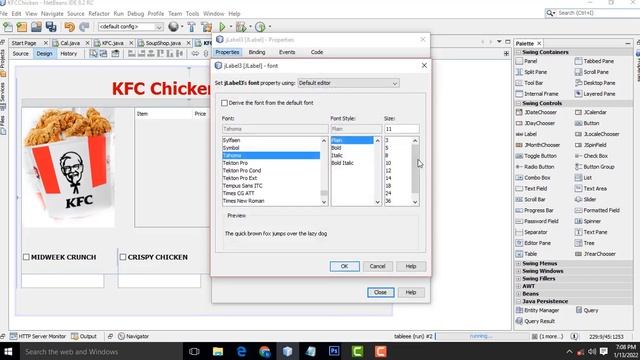The image size is (640, 360).
Task: Click the Build Project hammer icon
Action: tap(191, 27)
